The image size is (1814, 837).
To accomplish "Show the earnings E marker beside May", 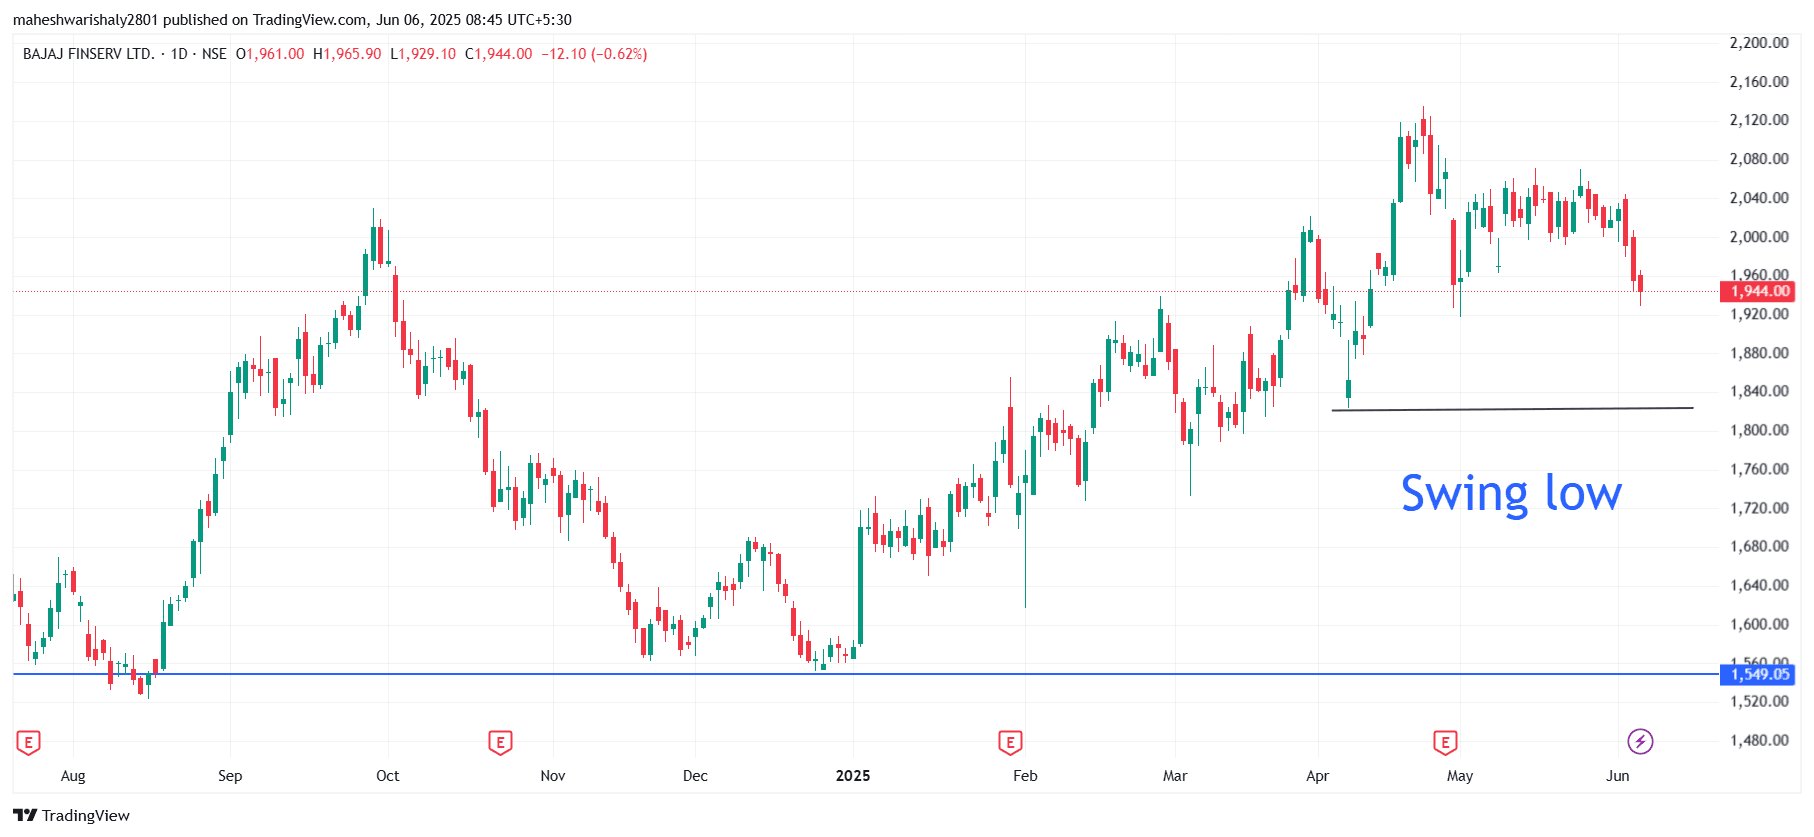I will tap(1445, 742).
